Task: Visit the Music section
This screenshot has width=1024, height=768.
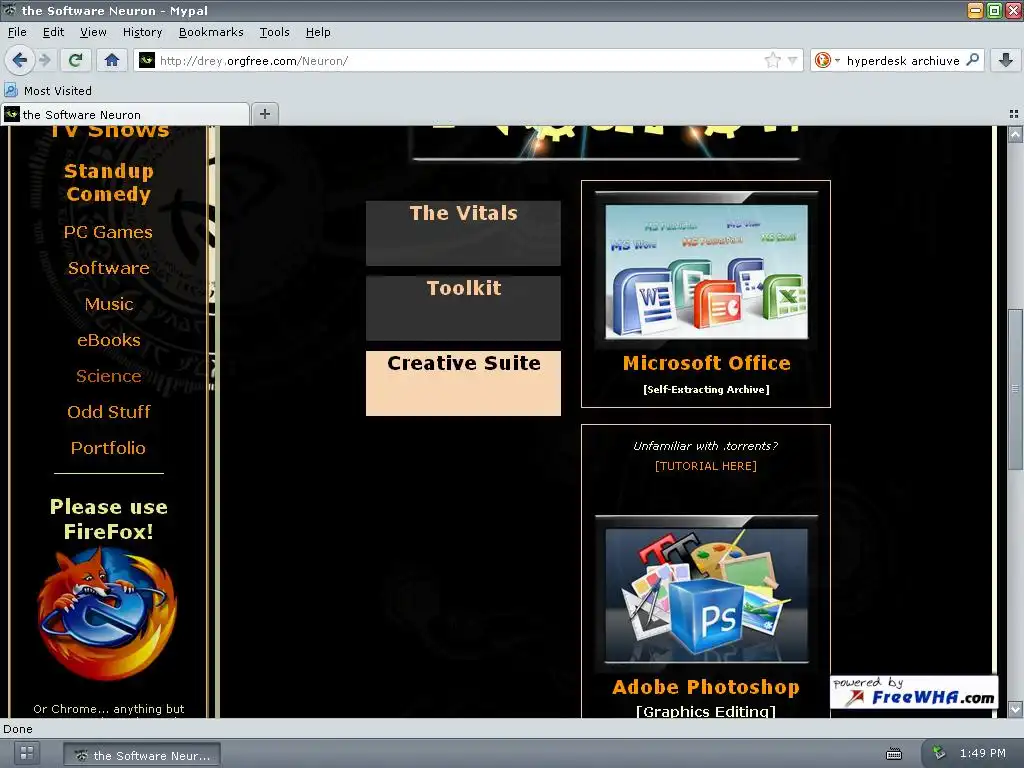Action: point(109,304)
